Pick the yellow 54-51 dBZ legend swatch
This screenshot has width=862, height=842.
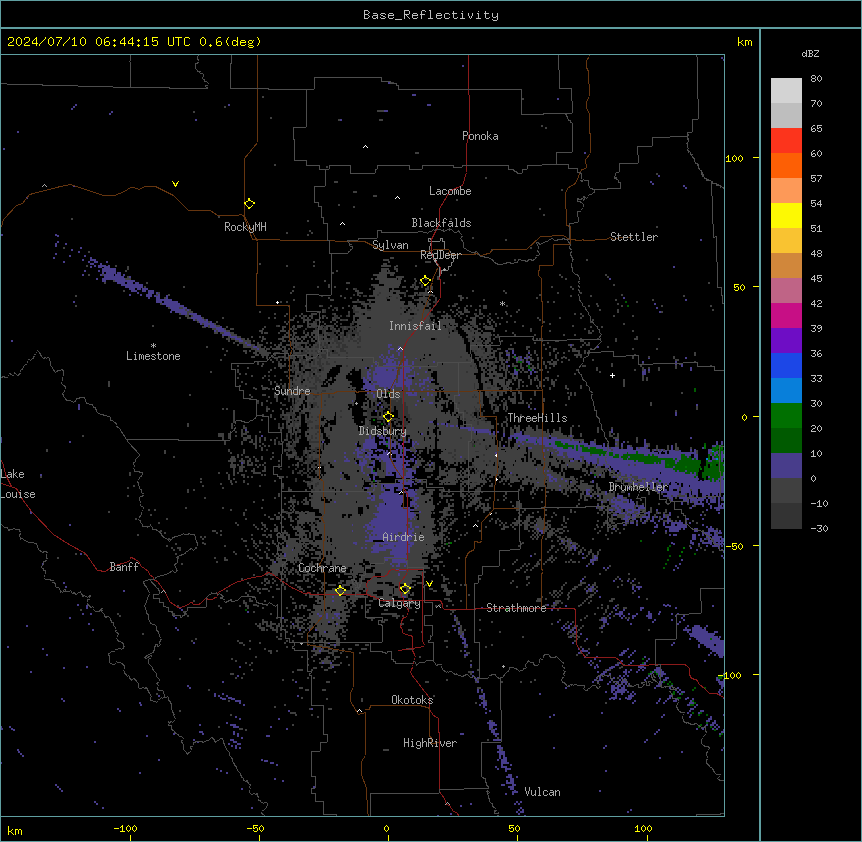pos(786,215)
